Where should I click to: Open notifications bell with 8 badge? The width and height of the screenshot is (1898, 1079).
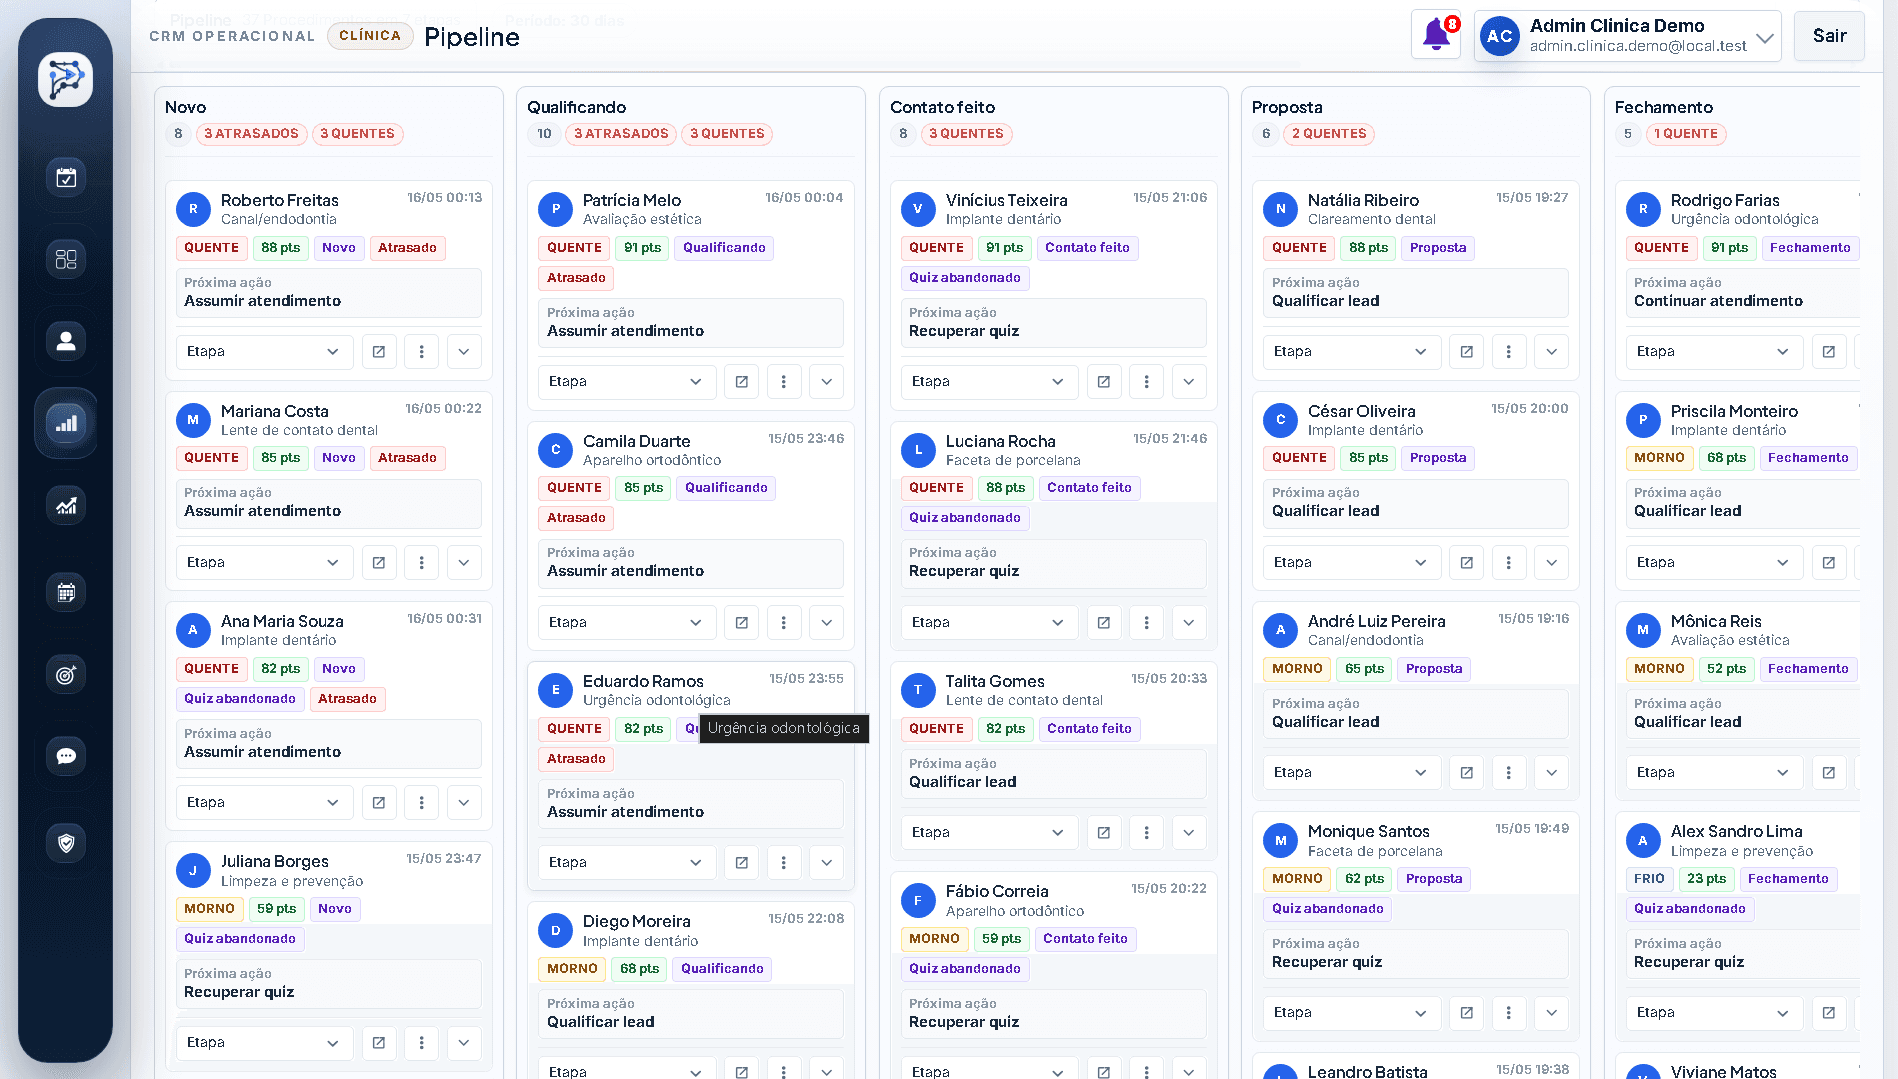1436,35
